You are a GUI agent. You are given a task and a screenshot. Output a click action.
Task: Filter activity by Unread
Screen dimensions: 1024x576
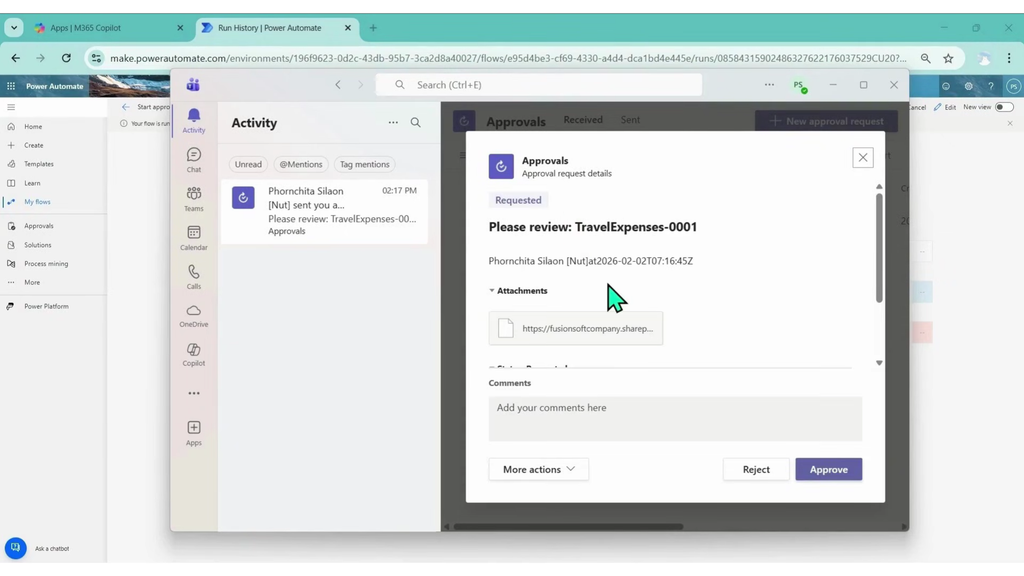pyautogui.click(x=248, y=165)
